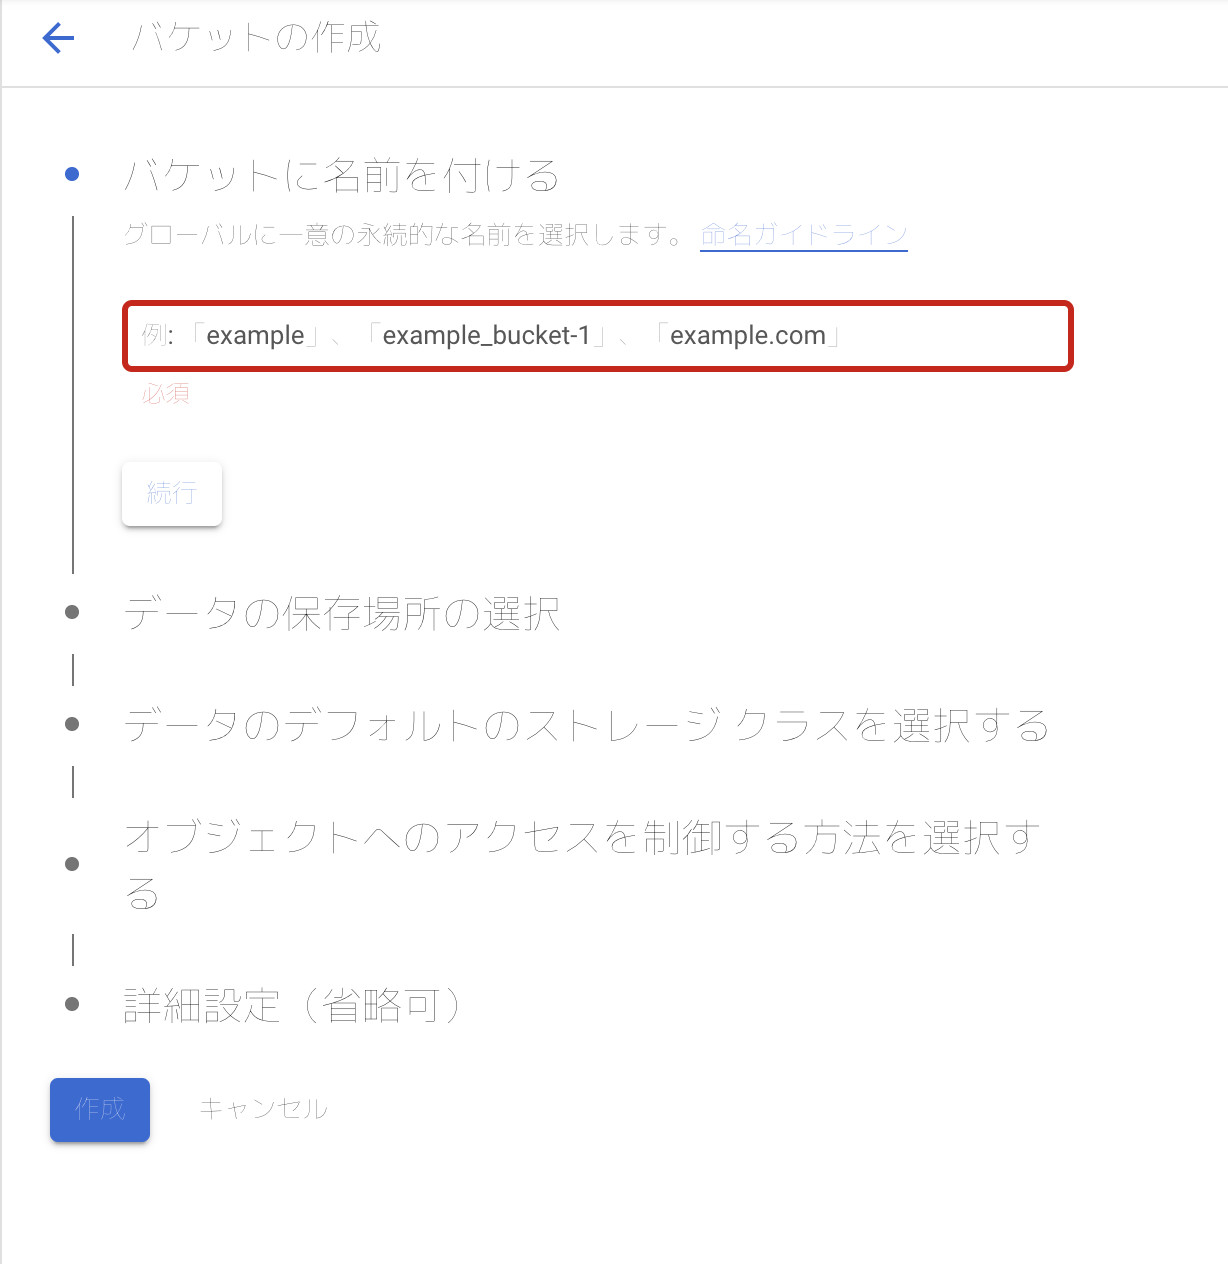
Task: Click the バケットの作成 page title
Action: pos(256,38)
